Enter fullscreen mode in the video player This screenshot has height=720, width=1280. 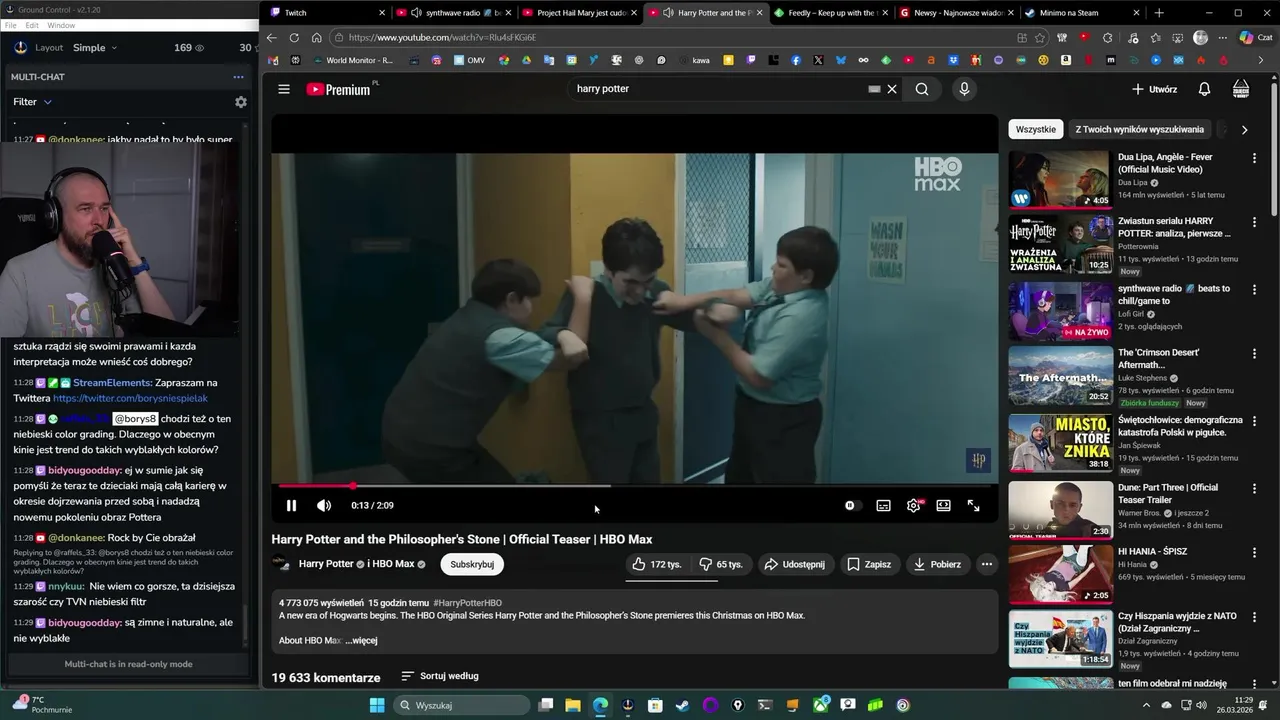pyautogui.click(x=973, y=506)
